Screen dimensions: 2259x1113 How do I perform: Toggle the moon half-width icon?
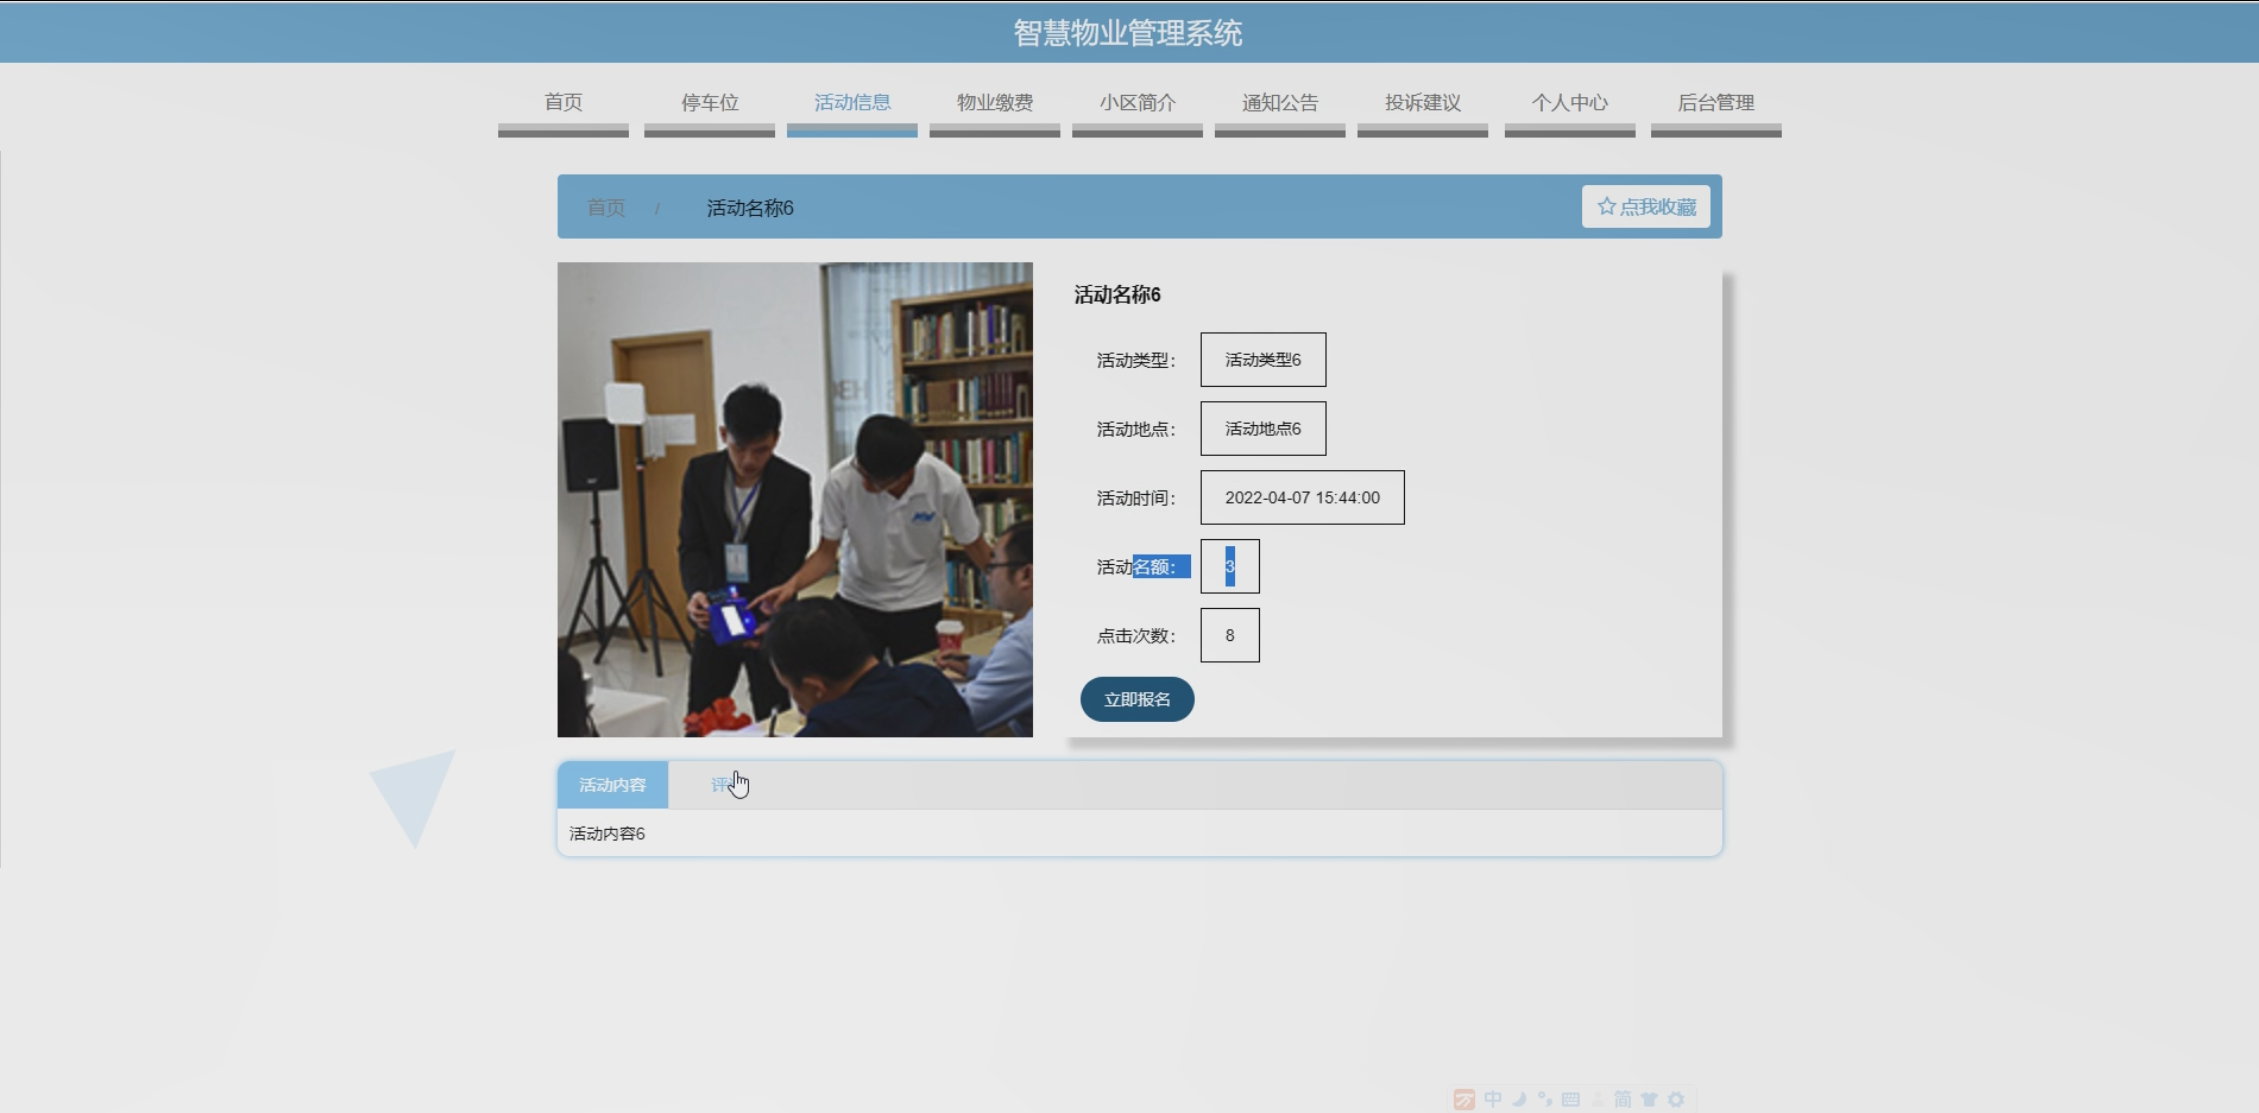[1519, 1099]
